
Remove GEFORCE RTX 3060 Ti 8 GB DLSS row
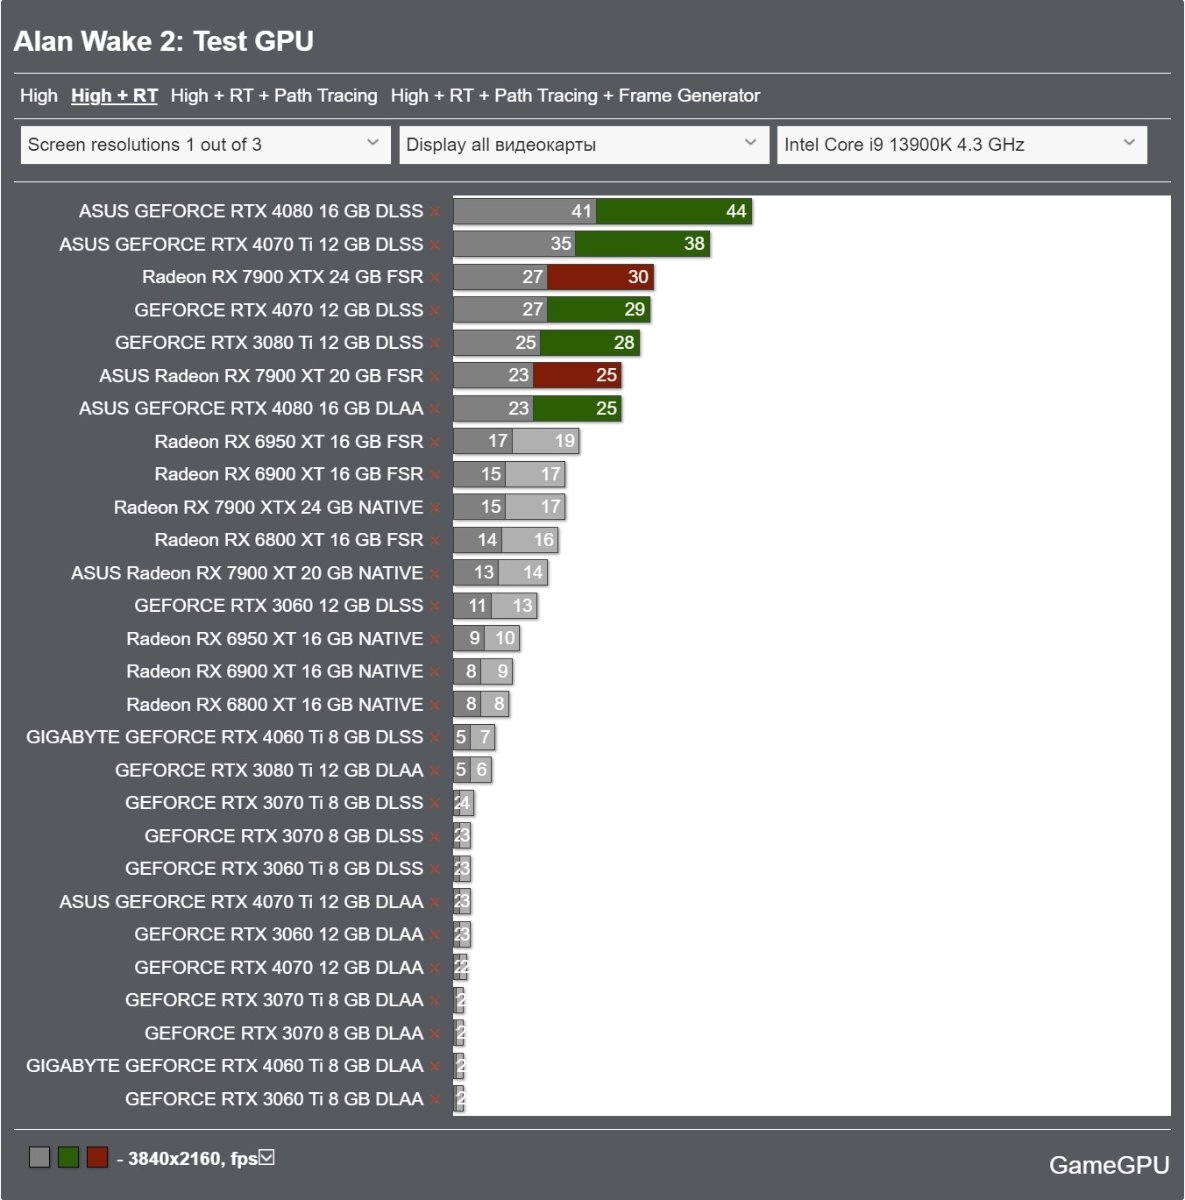point(436,869)
